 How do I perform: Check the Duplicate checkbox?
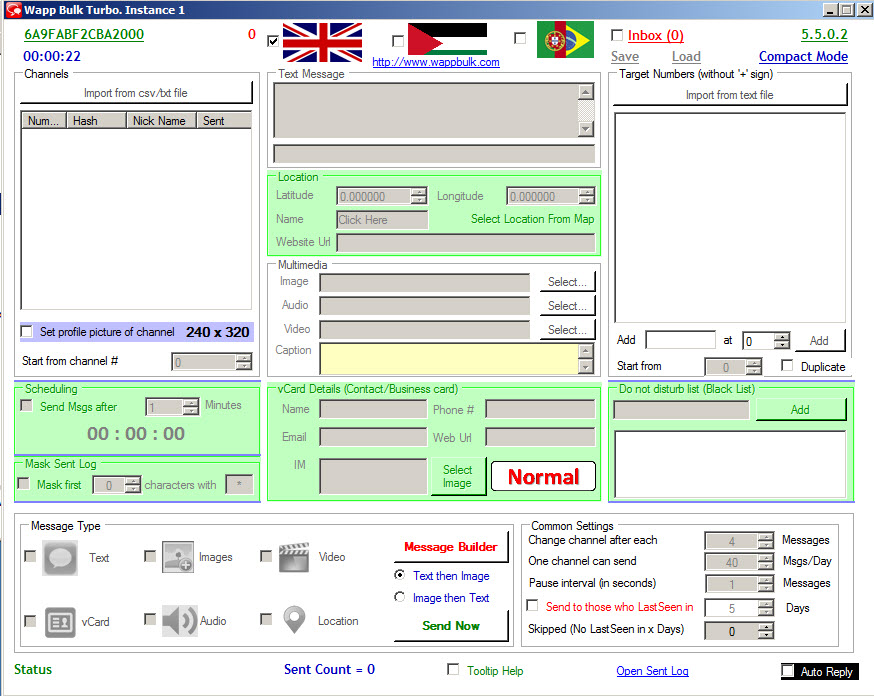787,366
